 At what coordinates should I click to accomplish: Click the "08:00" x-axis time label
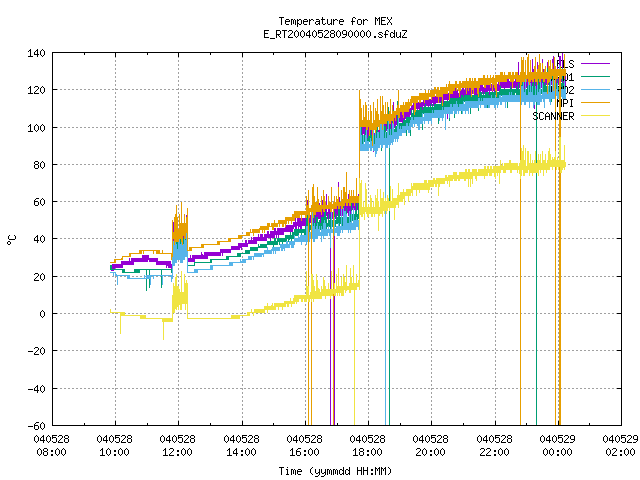point(51,452)
